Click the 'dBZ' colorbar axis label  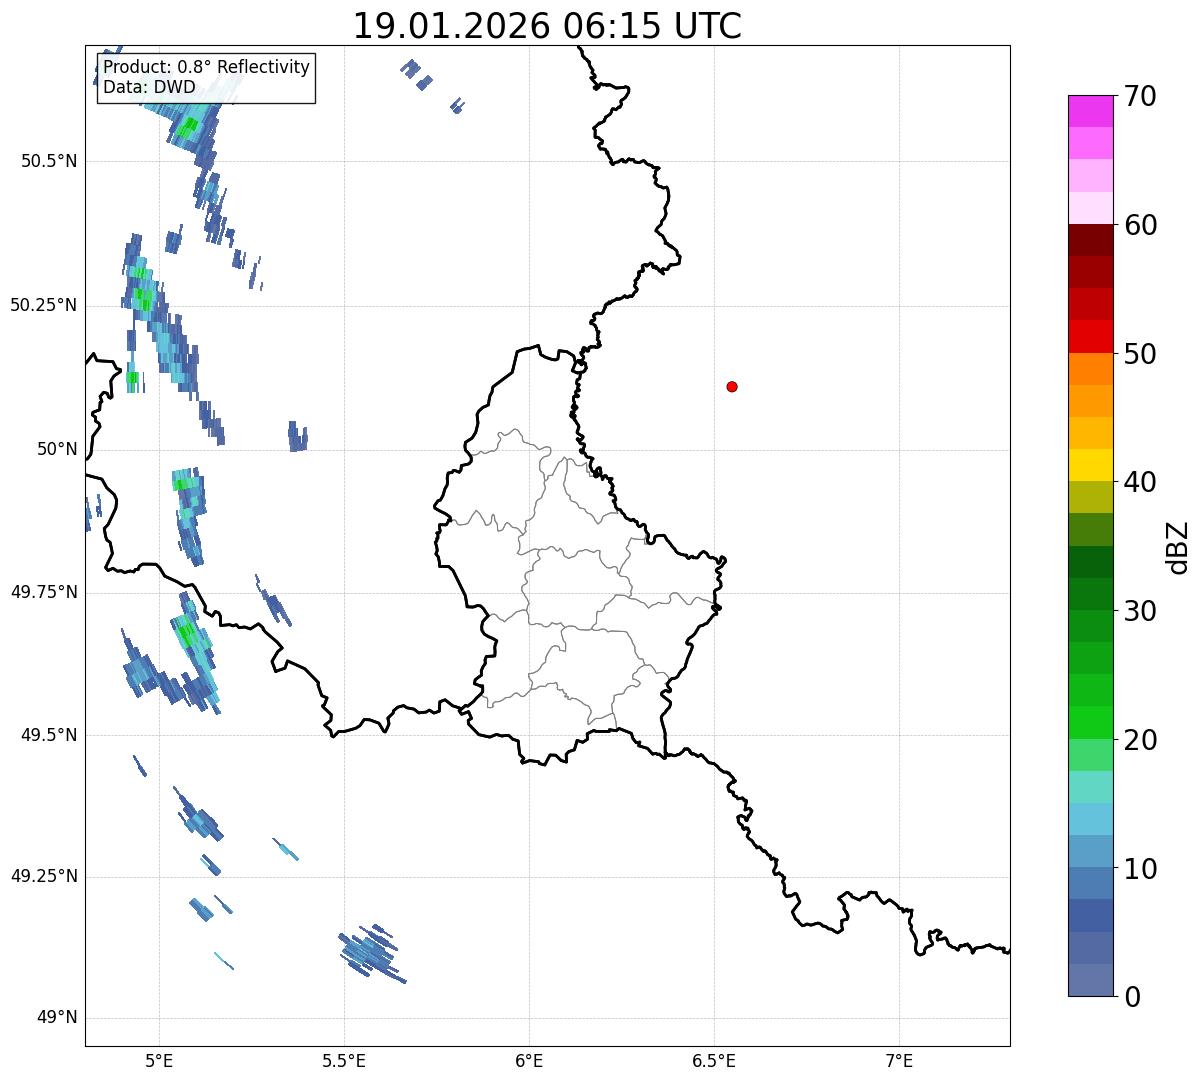tap(1179, 546)
